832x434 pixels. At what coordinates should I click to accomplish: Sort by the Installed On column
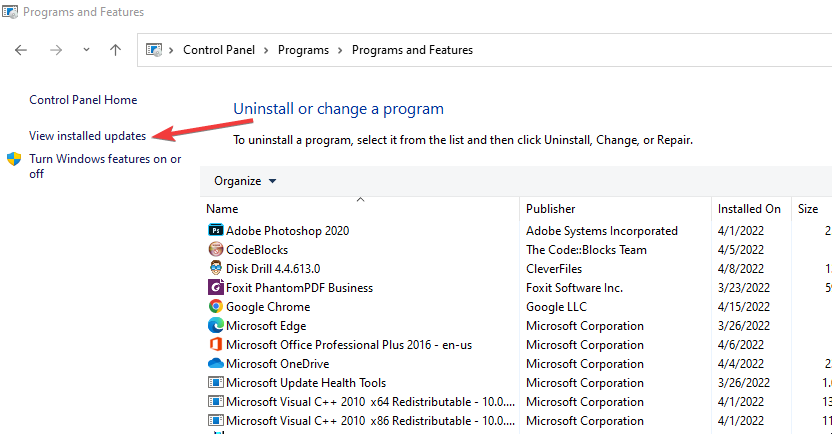749,209
